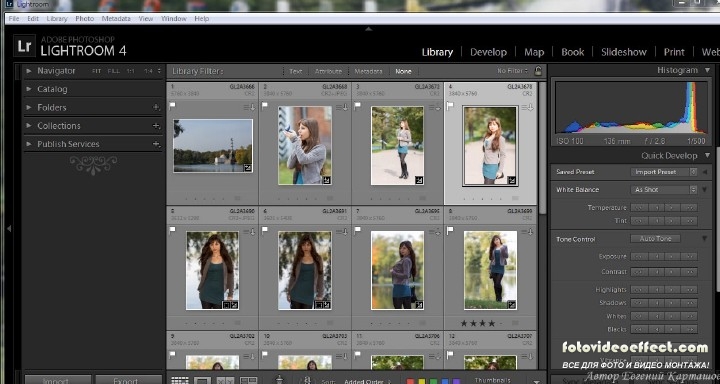Image resolution: width=720 pixels, height=384 pixels.
Task: Select landscape thumbnail GL2A3666
Action: click(x=213, y=146)
